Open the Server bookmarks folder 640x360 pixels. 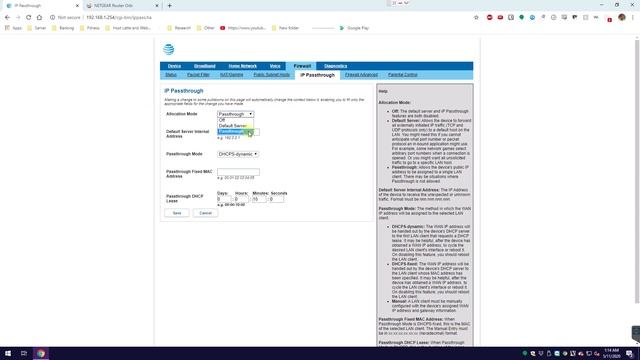pos(37,28)
